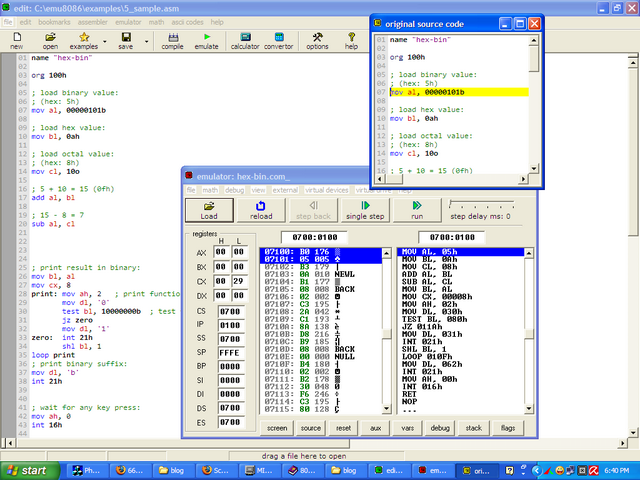The height and width of the screenshot is (480, 640).
Task: Click the reset button in emulator
Action: tap(343, 428)
